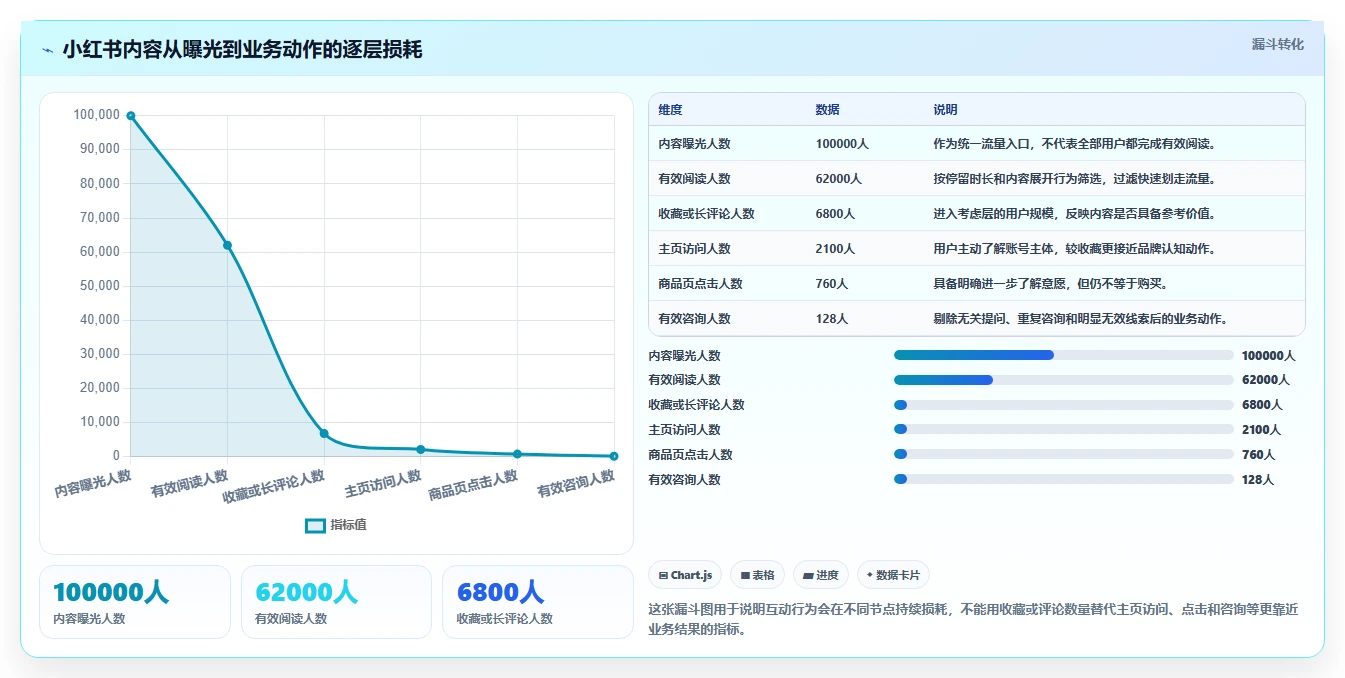Screen dimensions: 1345x678
Task: Open the 100000人 内容曝光人数 stat card
Action: click(135, 602)
